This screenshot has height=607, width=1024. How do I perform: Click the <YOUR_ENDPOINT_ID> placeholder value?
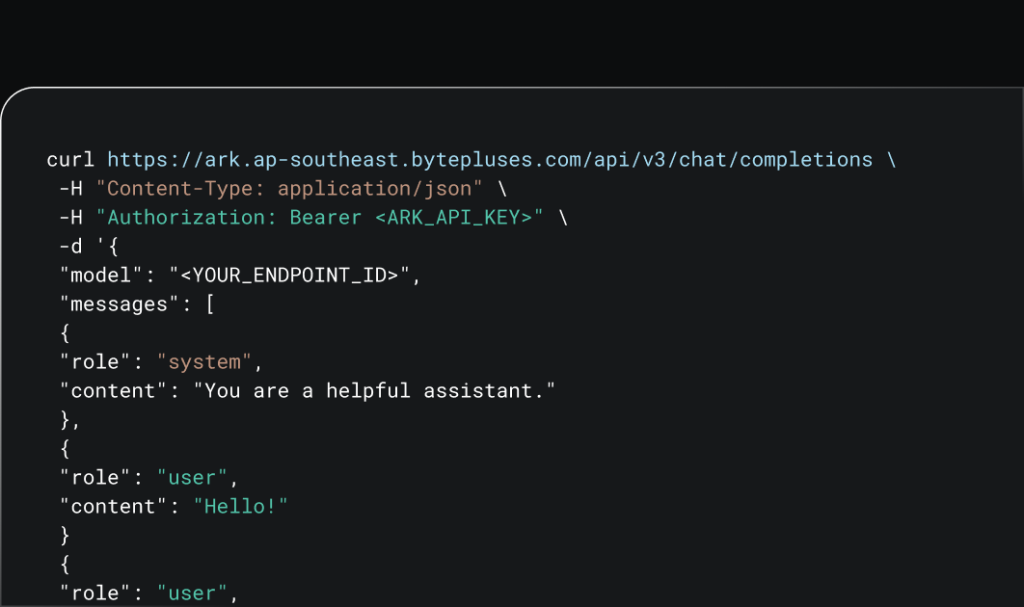coord(295,276)
